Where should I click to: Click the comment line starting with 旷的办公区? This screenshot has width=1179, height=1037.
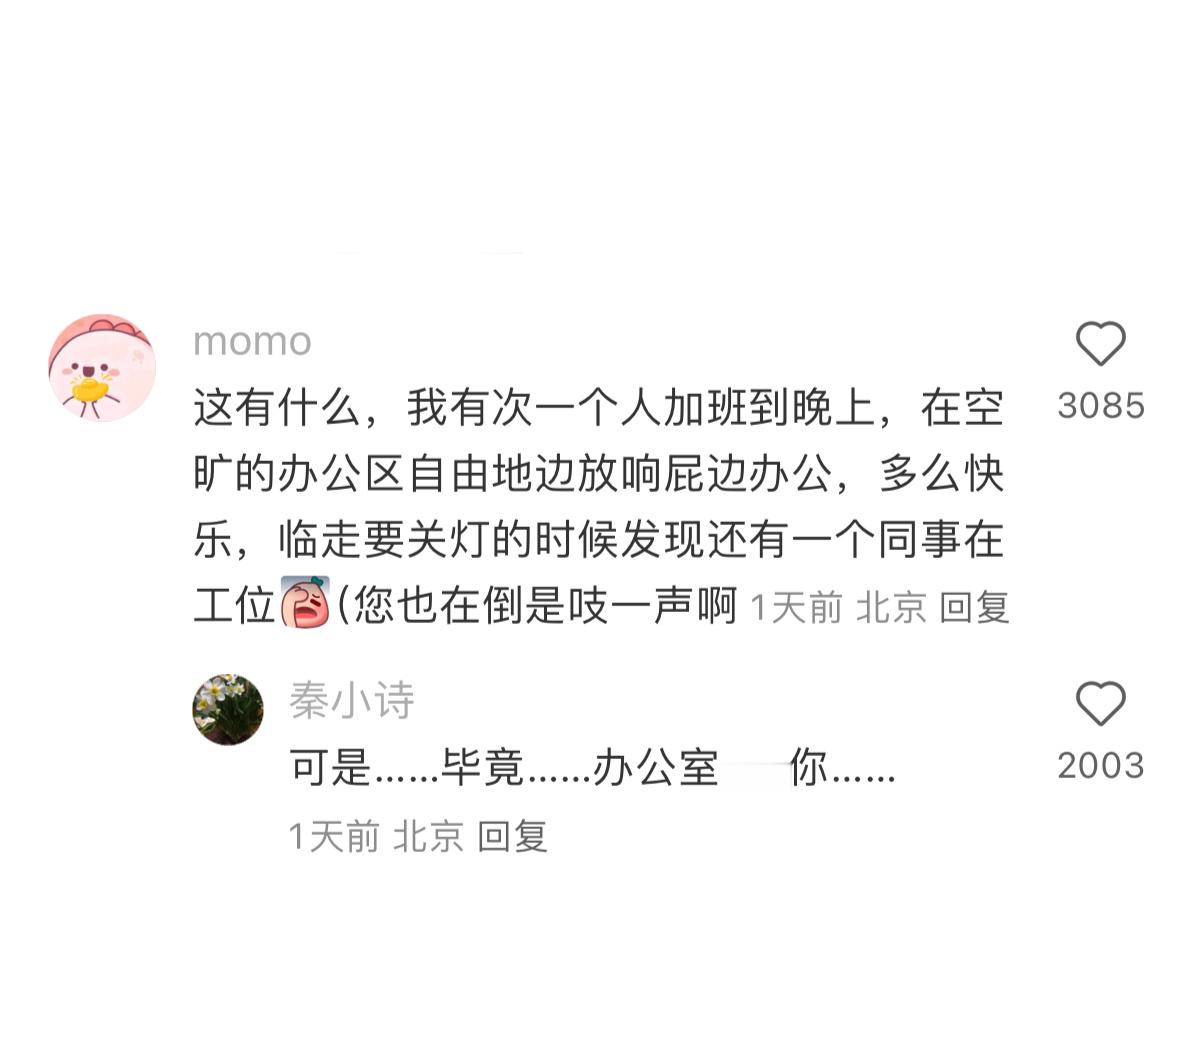tap(599, 474)
